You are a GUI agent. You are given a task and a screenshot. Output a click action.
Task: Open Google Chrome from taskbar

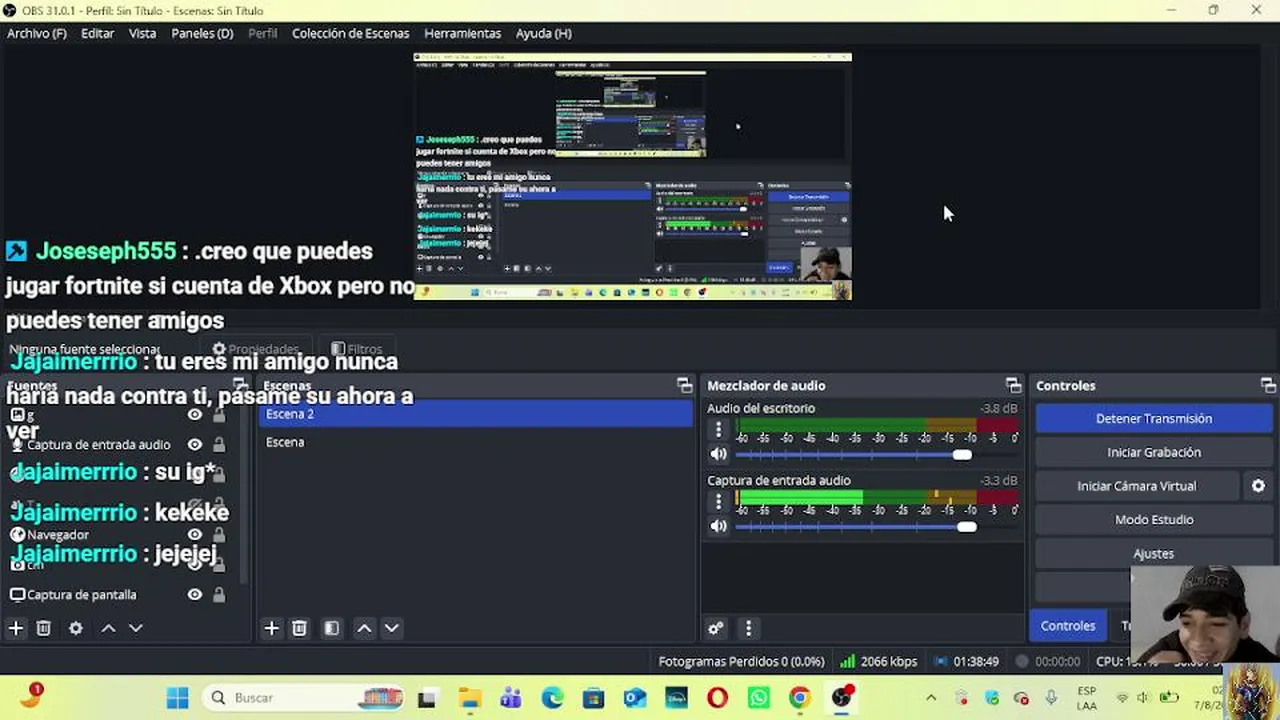799,698
